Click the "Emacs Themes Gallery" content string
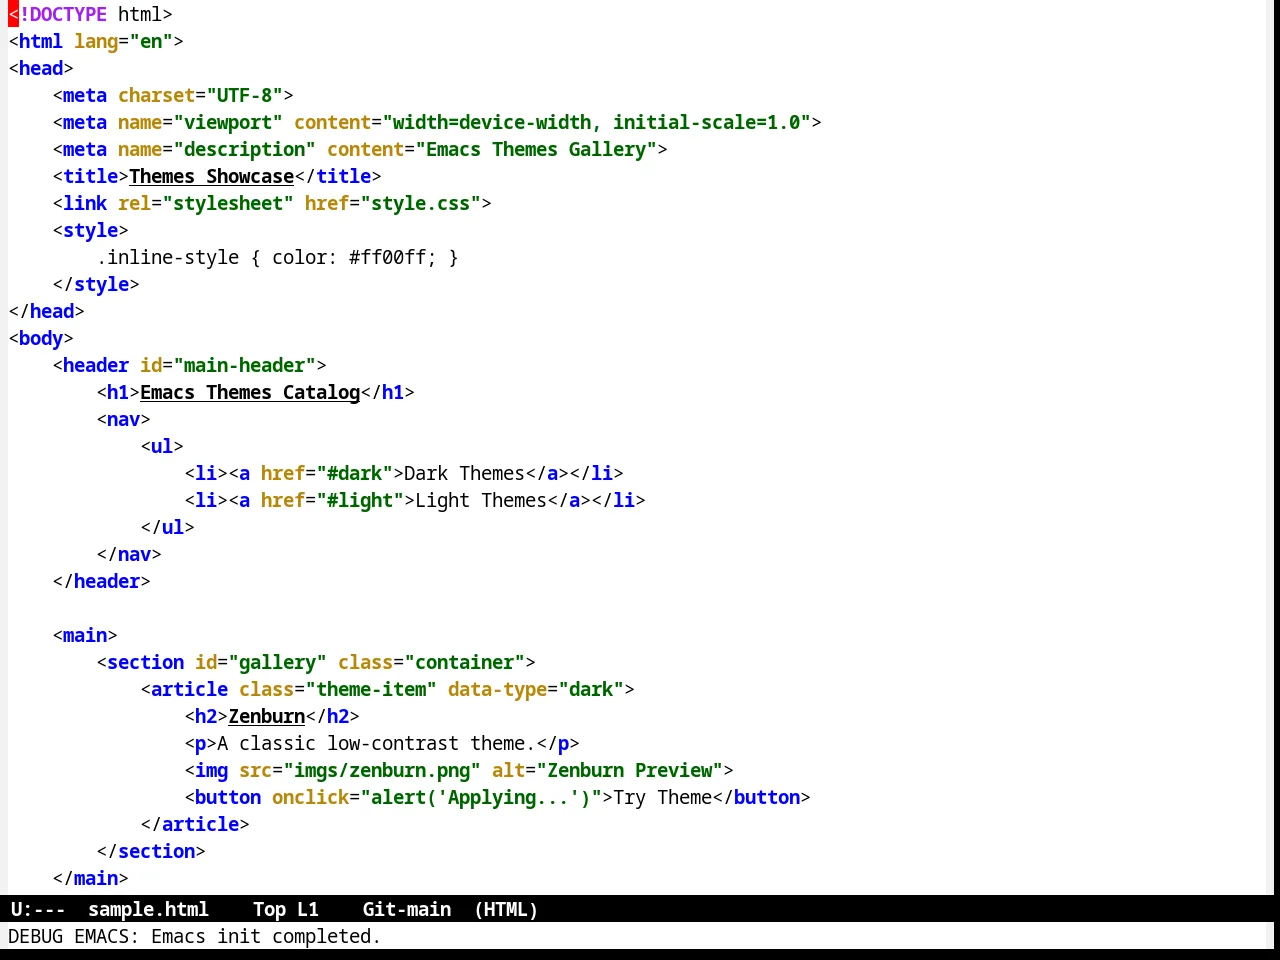 pyautogui.click(x=536, y=149)
